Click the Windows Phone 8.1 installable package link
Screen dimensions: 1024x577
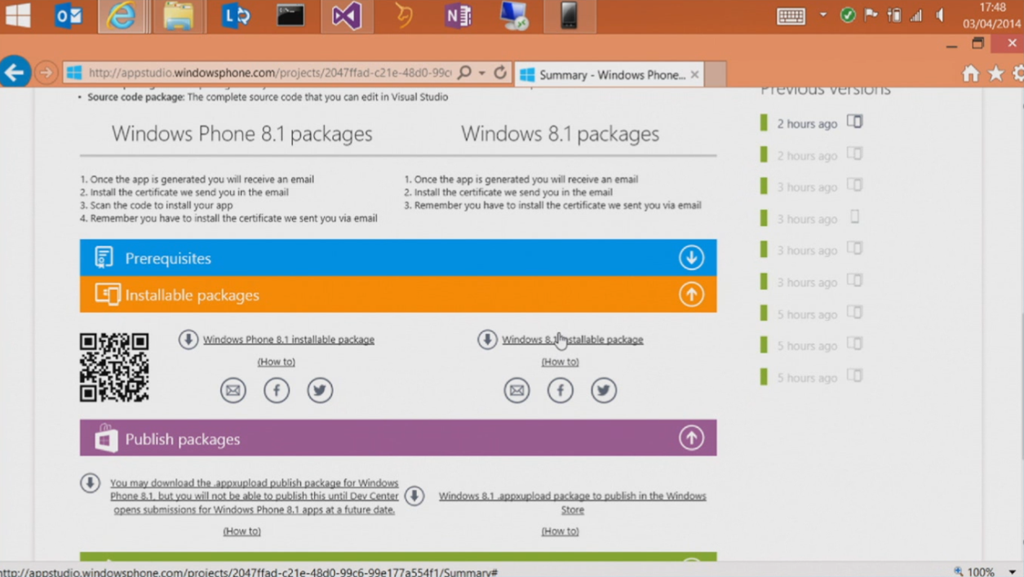(x=289, y=339)
